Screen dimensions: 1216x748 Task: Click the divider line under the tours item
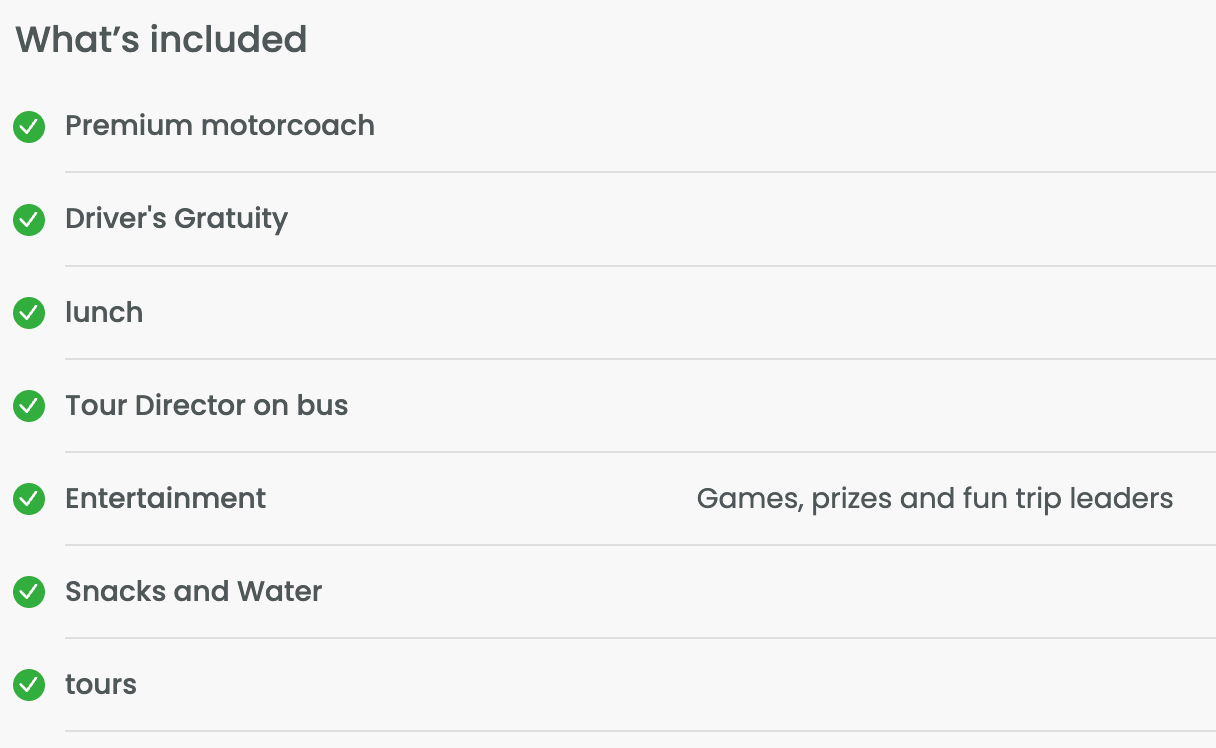coord(640,731)
